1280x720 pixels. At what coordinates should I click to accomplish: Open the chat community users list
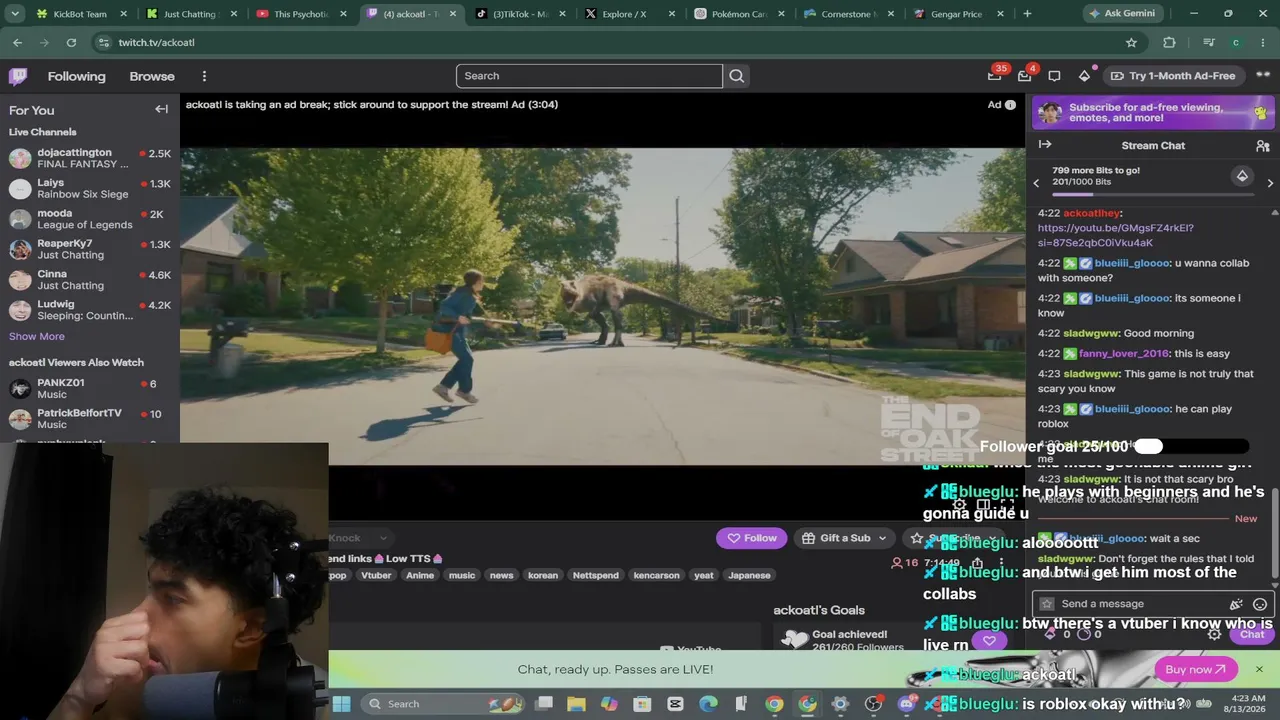[x=1262, y=146]
